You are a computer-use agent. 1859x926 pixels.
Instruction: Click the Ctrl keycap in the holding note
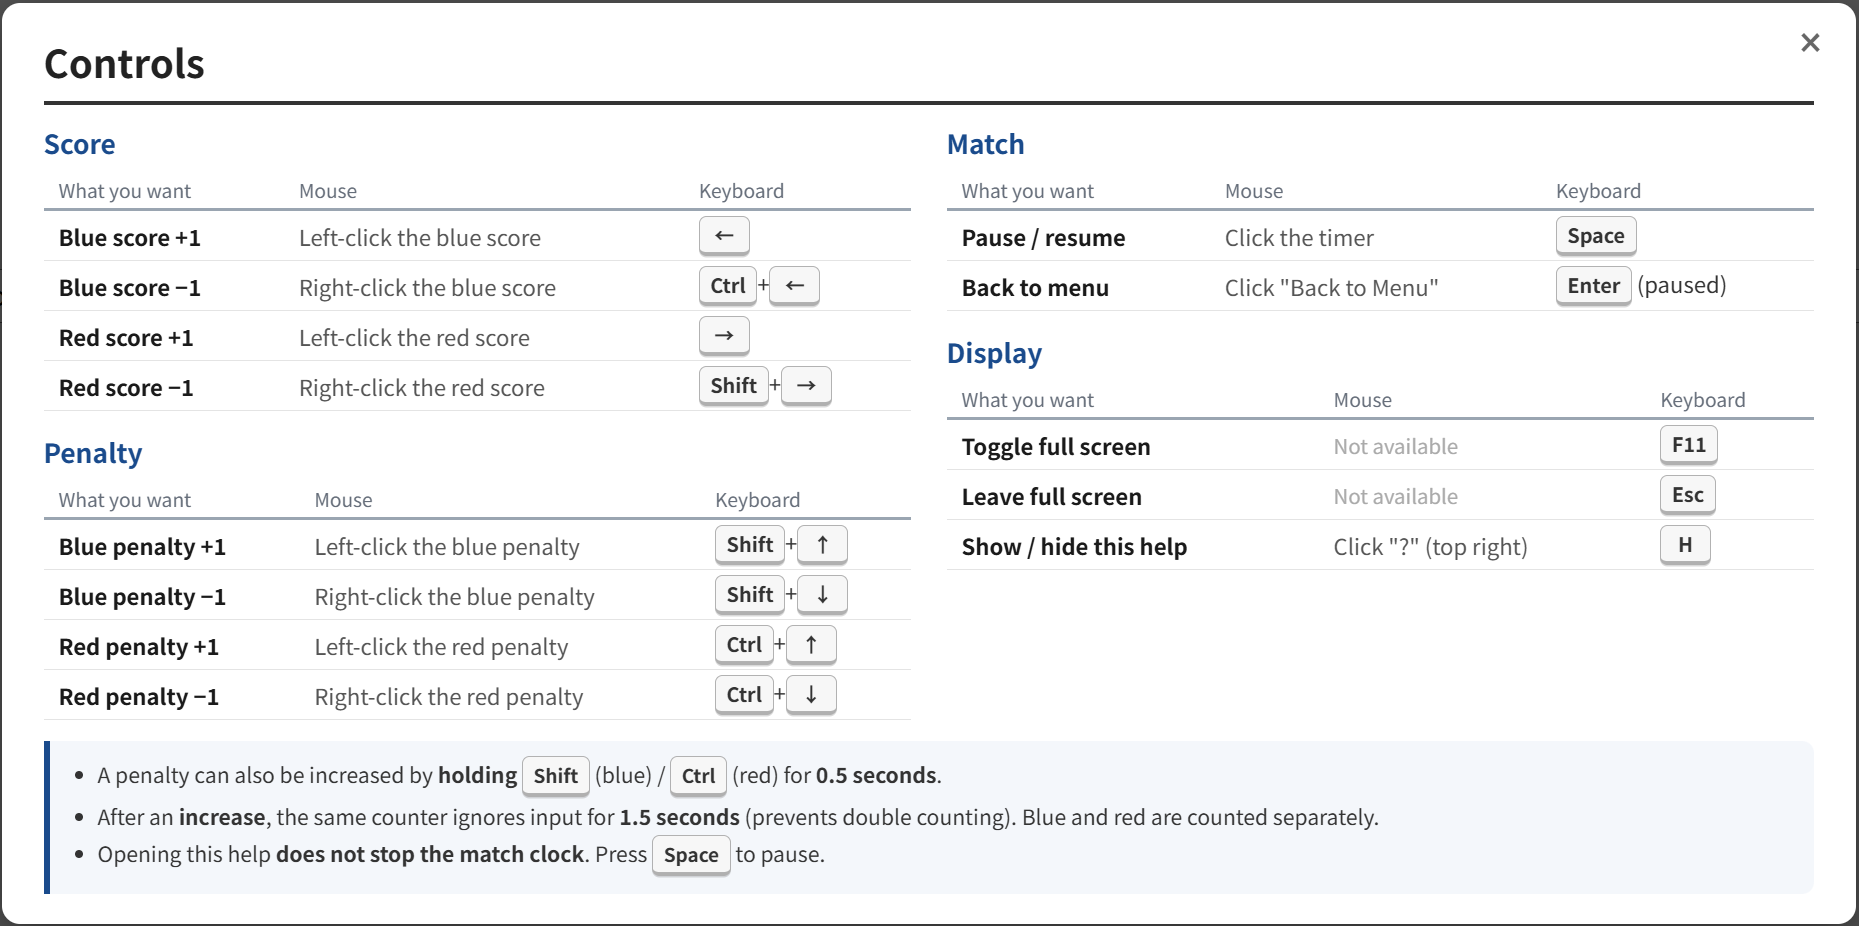click(x=698, y=776)
